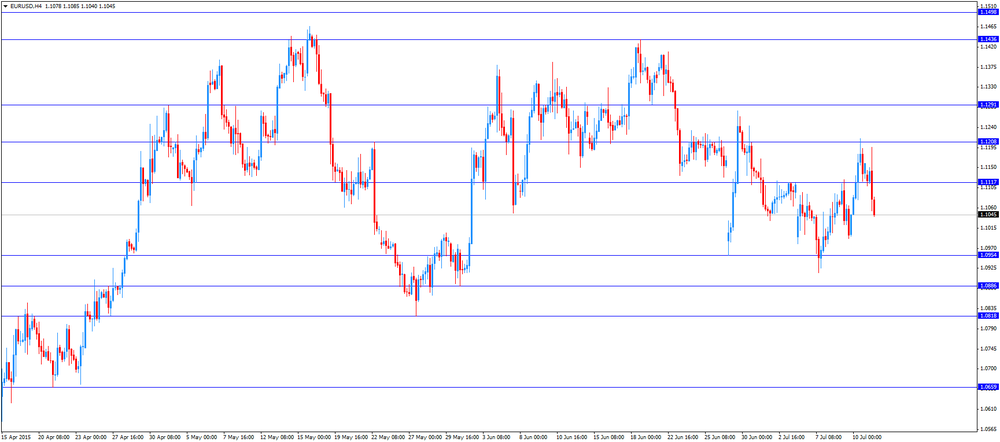Select the 1.1291 horizontal line price label

coord(987,105)
